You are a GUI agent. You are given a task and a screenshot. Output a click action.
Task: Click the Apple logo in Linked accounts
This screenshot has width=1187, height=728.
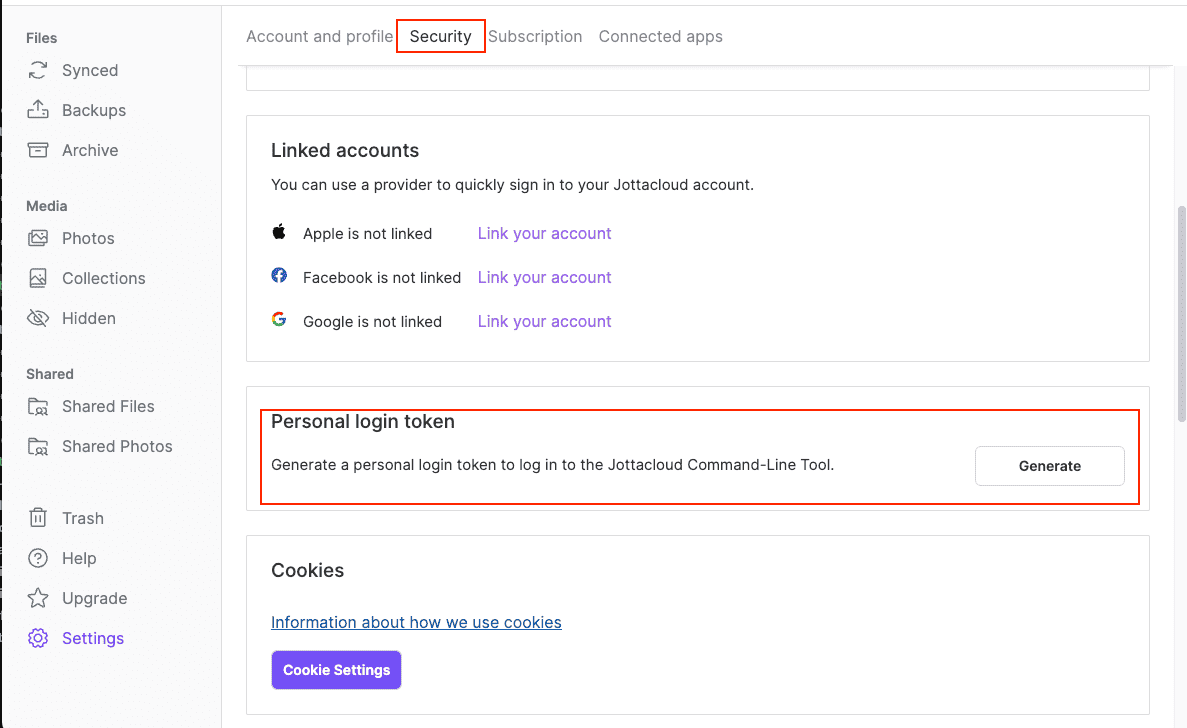coord(279,232)
